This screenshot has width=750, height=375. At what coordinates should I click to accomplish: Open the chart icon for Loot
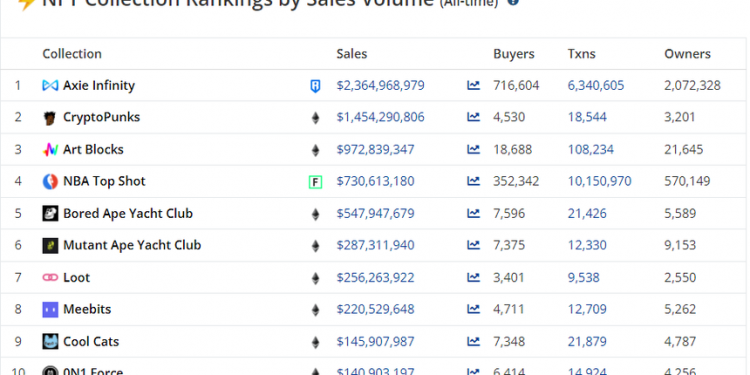click(473, 277)
